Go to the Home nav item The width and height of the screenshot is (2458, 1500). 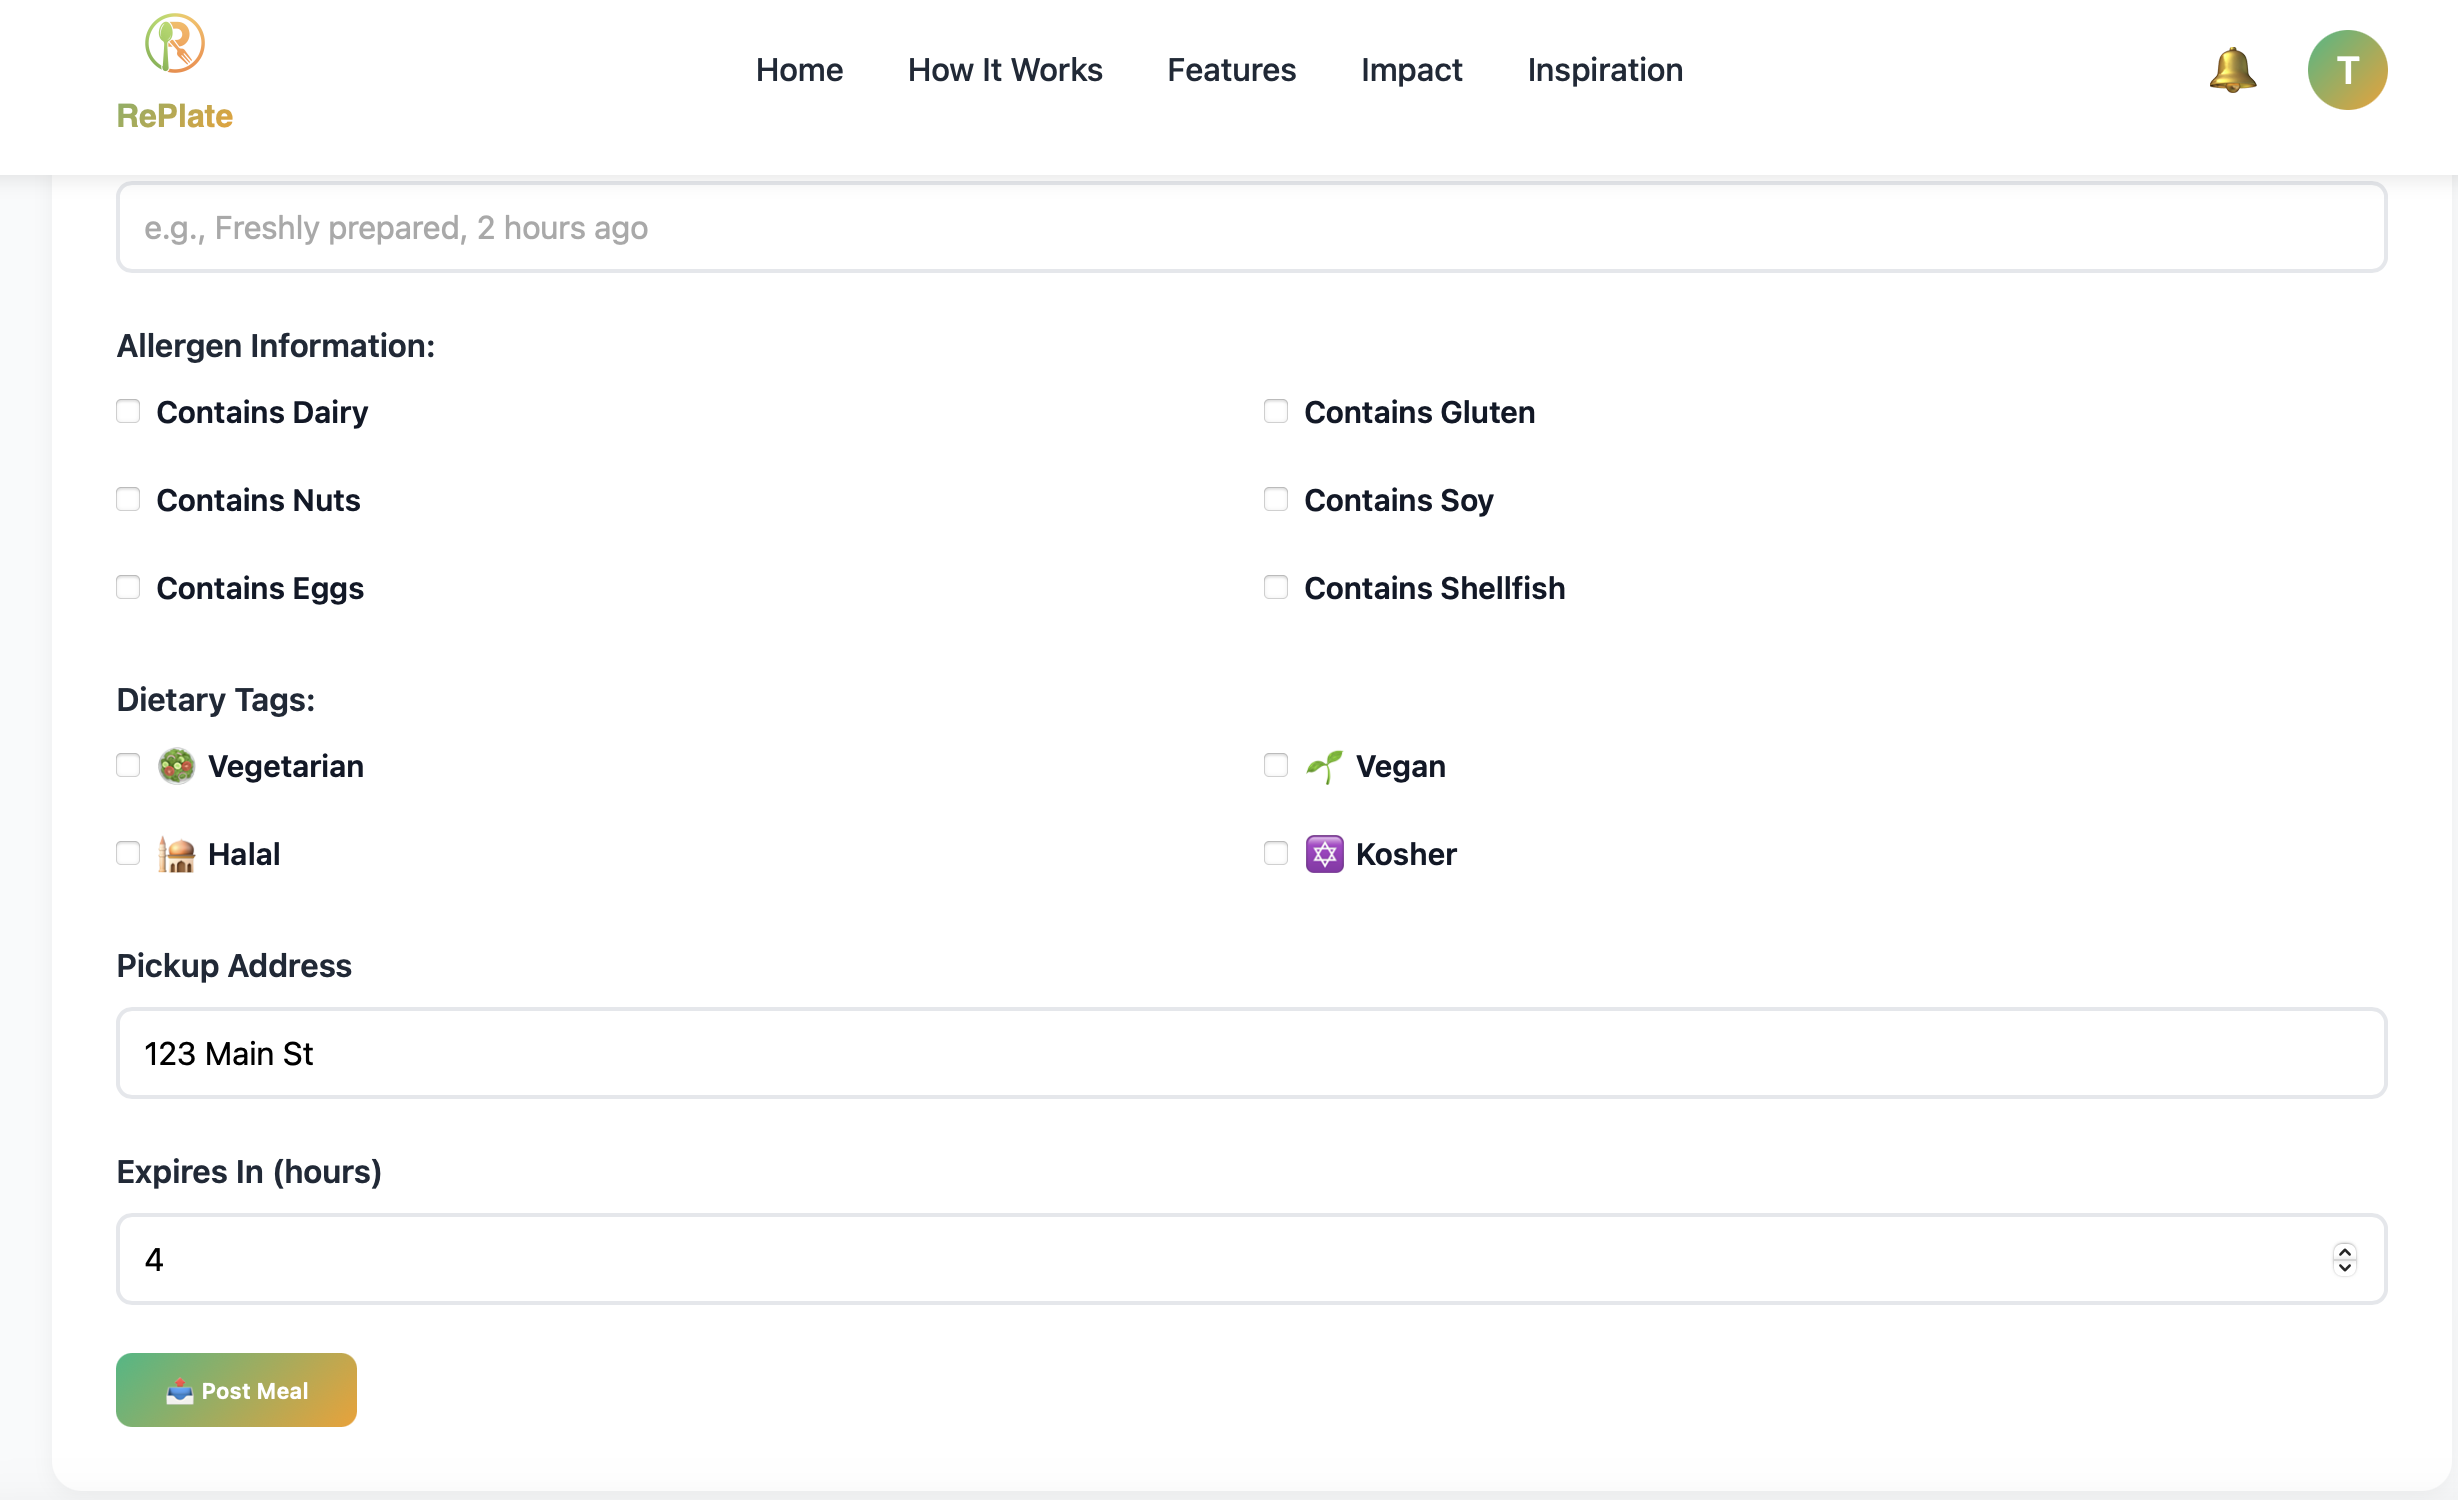coord(799,70)
